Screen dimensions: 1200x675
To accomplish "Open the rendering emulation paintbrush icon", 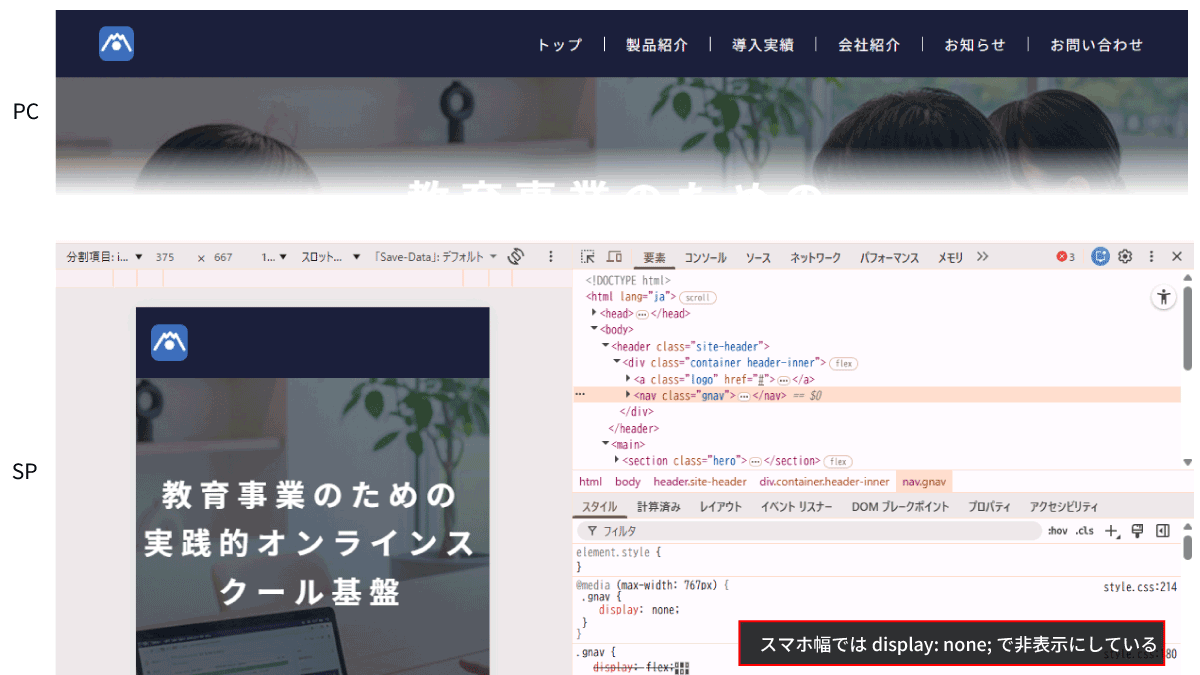I will tap(1137, 531).
